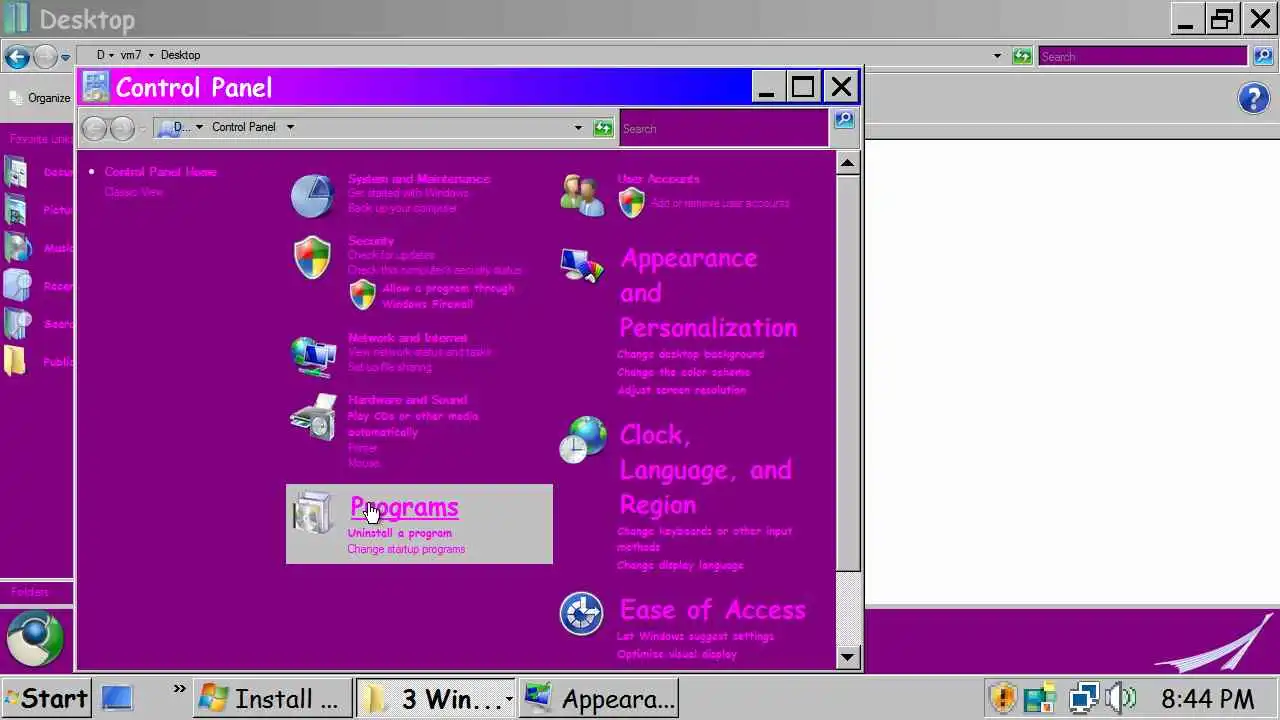Open Documents in Favorite Links

point(38,172)
